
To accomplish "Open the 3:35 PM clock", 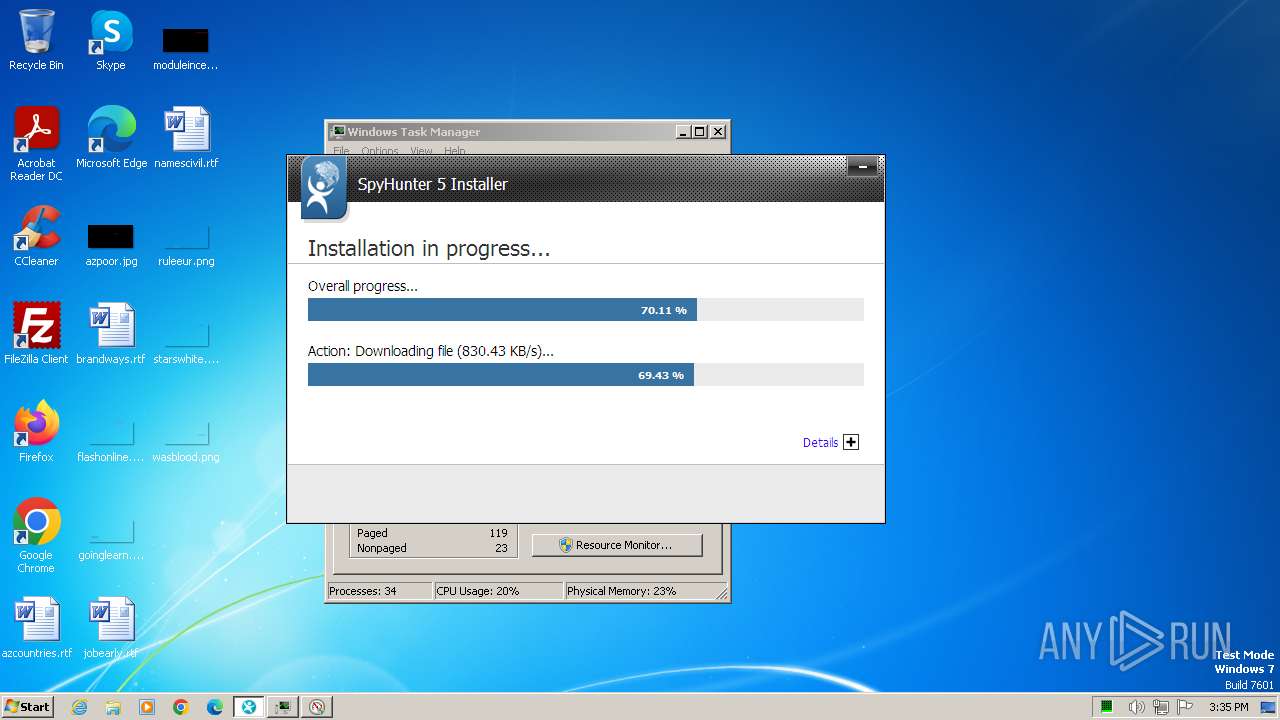I will 1228,707.
